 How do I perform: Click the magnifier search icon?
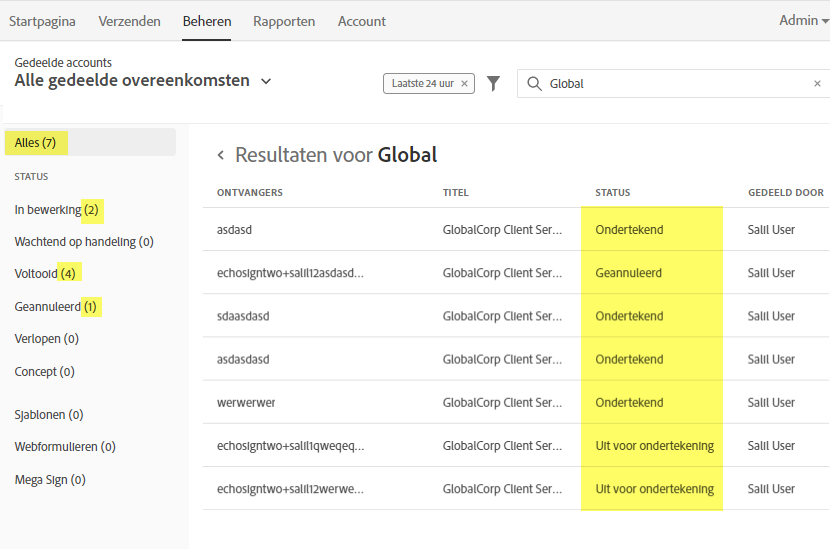click(x=534, y=84)
